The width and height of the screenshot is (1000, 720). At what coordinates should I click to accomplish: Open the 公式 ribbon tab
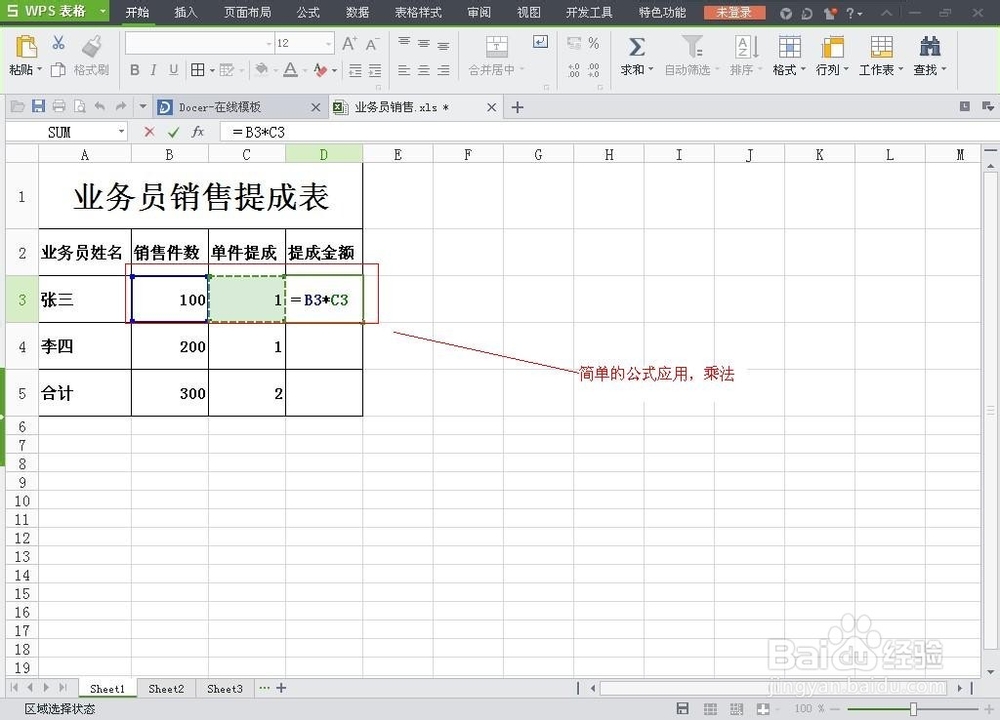point(308,12)
